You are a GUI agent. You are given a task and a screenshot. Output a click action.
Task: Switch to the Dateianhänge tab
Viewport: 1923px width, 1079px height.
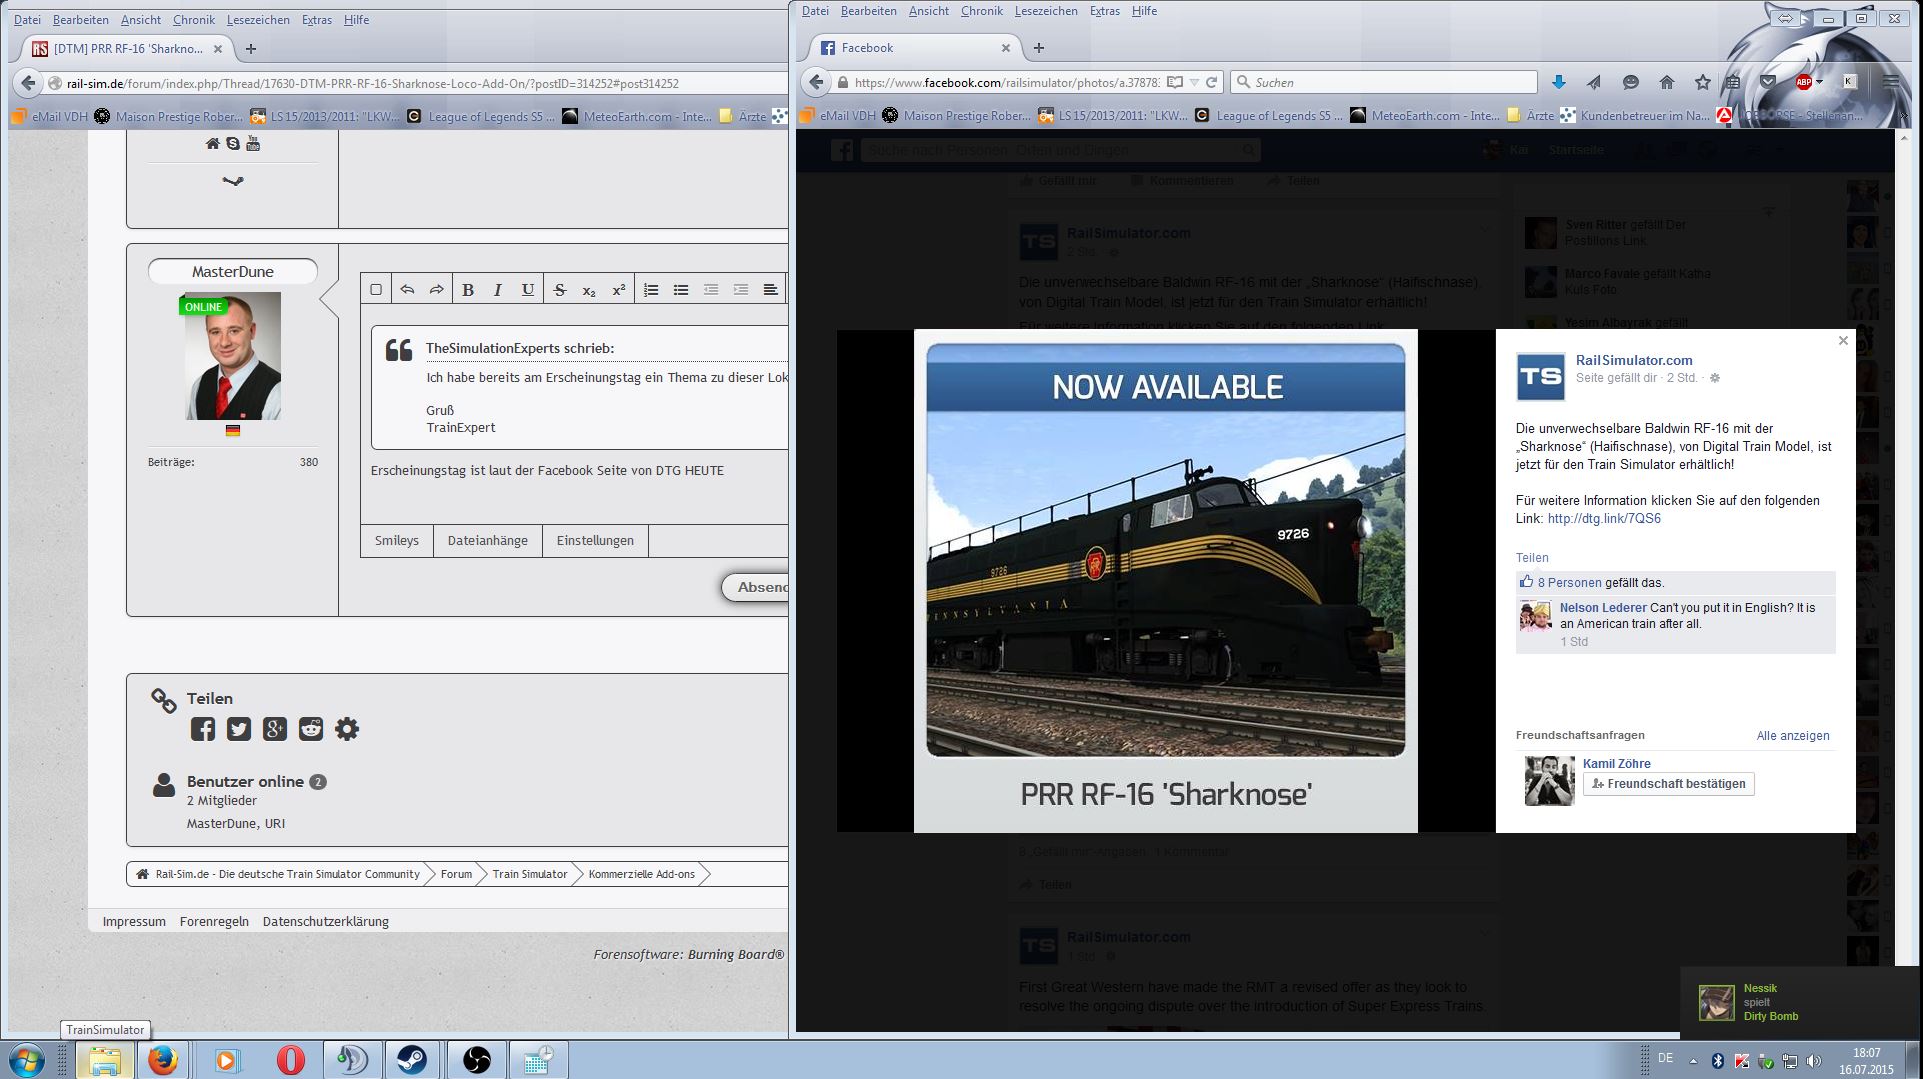(488, 541)
